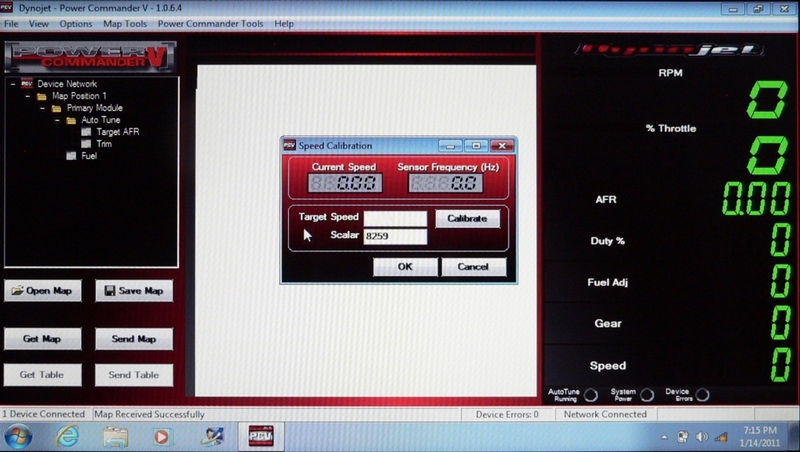Launch Windows Media Player from taskbar

(x=163, y=436)
